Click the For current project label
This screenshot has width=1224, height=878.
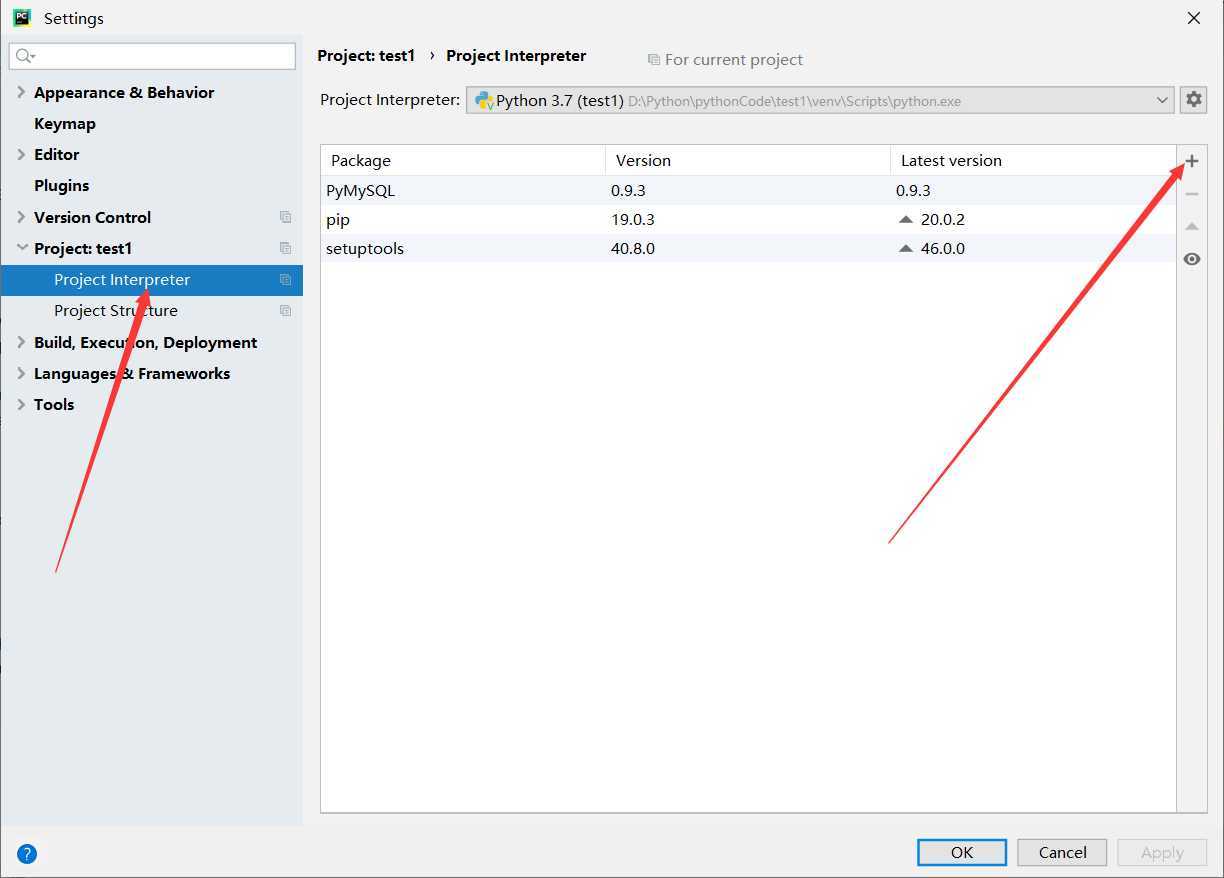point(734,60)
